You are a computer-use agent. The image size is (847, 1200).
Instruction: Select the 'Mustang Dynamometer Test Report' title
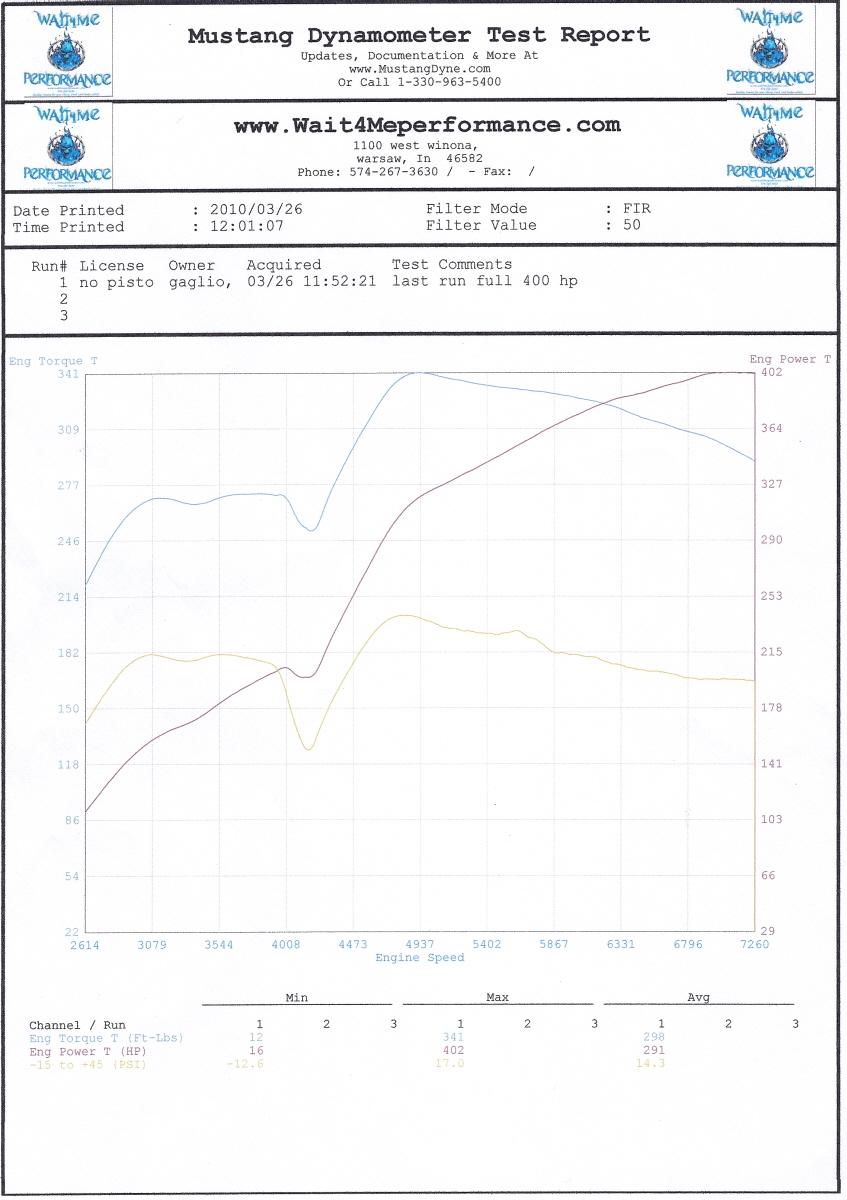click(x=419, y=36)
